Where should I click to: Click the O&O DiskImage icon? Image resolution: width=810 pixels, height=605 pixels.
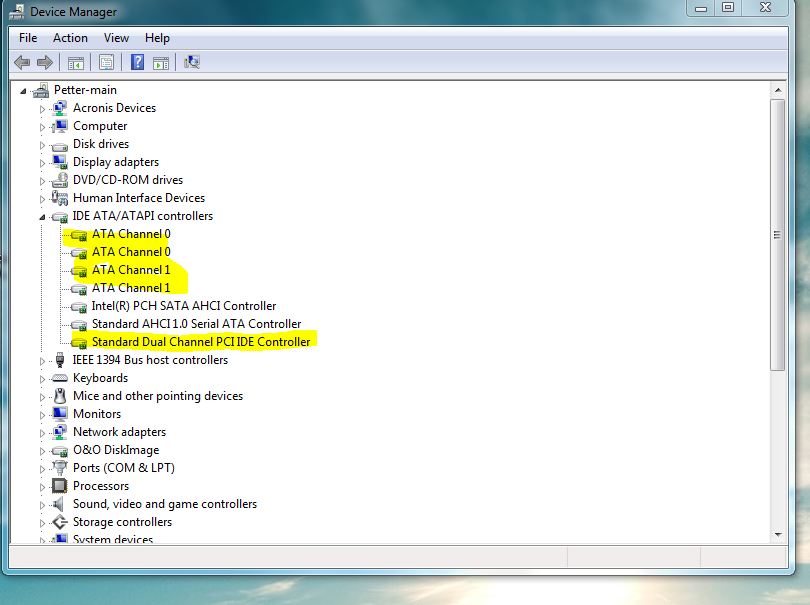pos(60,451)
